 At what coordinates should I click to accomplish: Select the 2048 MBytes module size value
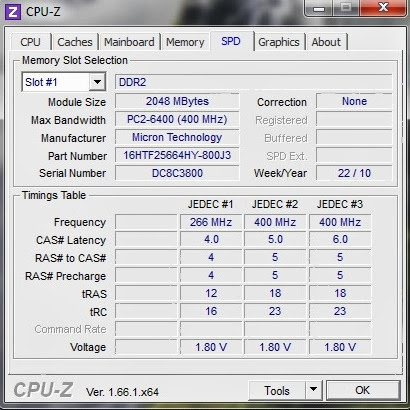tap(177, 101)
